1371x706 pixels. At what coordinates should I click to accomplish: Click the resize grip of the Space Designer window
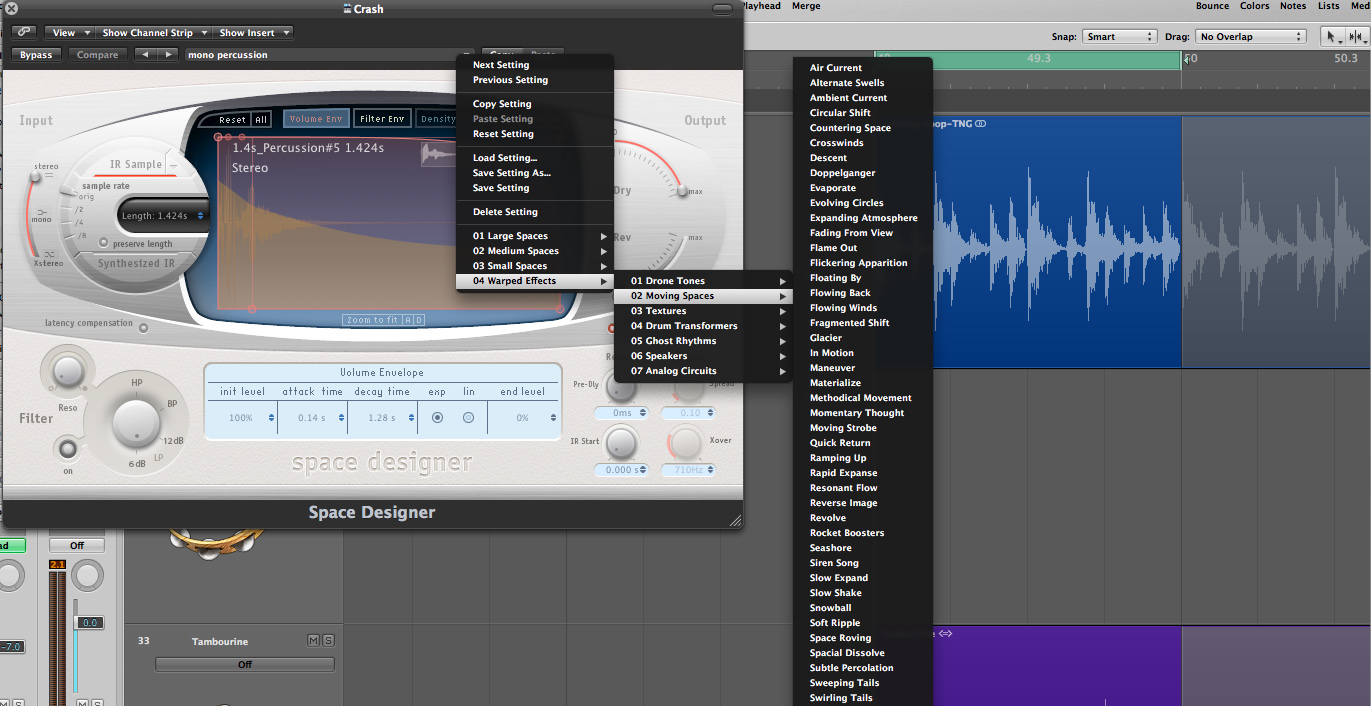[735, 520]
